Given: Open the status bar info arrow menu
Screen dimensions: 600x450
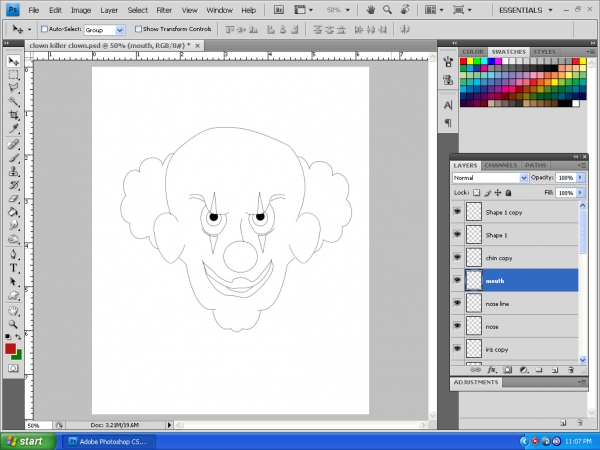Looking at the screenshot, I should click(x=170, y=425).
